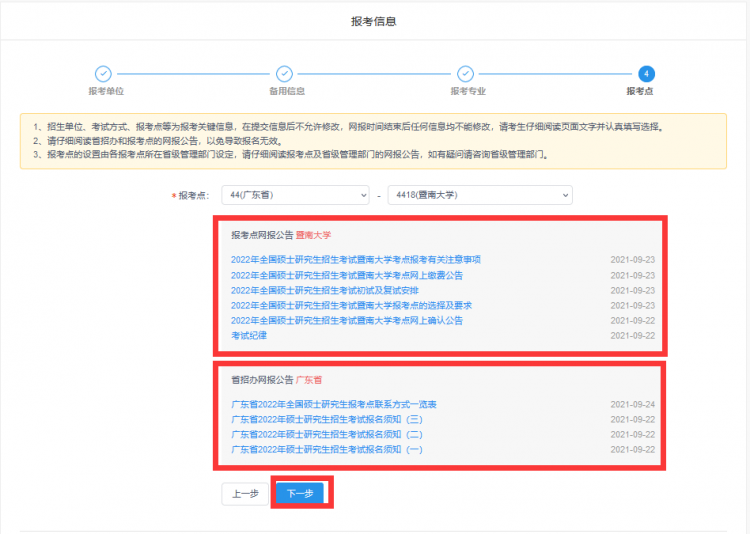This screenshot has width=750, height=534.
Task: Open 暨南大学考点网上确认公告 link
Action: (x=347, y=320)
